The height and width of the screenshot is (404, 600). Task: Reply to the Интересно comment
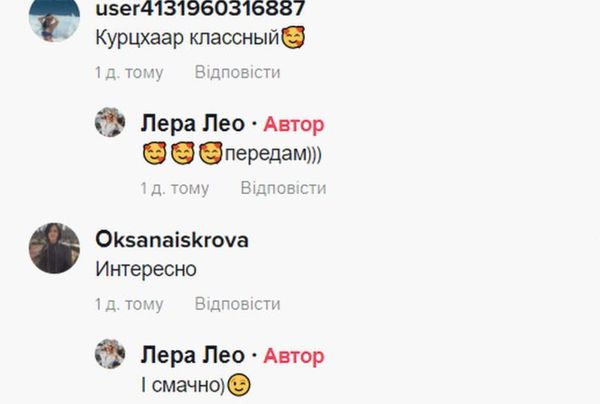point(237,304)
